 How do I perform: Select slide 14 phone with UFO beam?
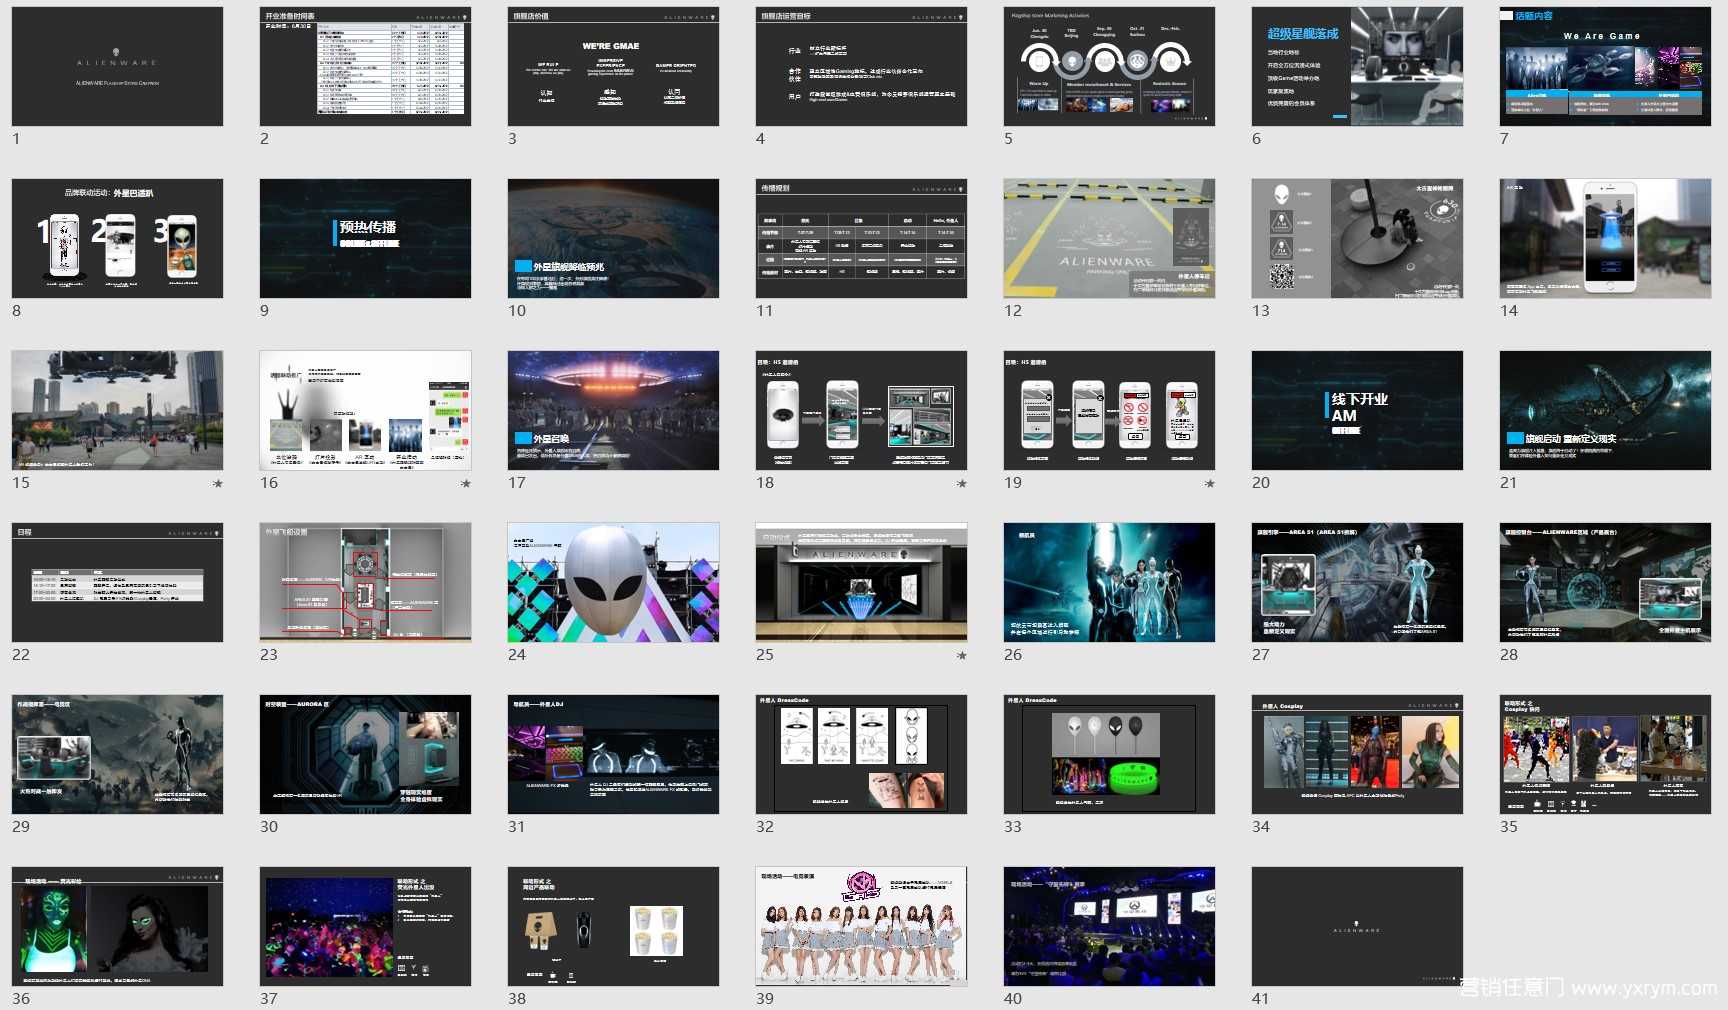point(1605,238)
